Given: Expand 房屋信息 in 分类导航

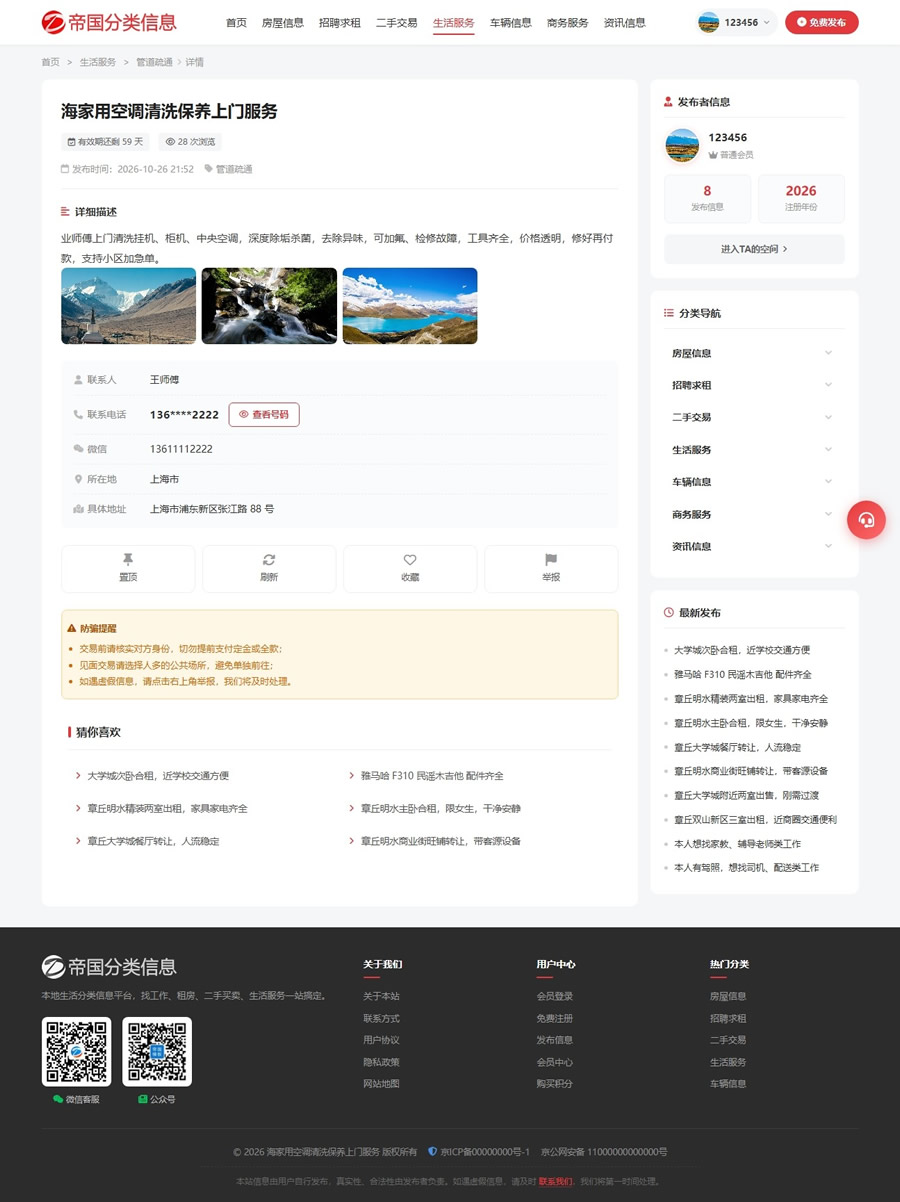Looking at the screenshot, I should click(x=752, y=353).
